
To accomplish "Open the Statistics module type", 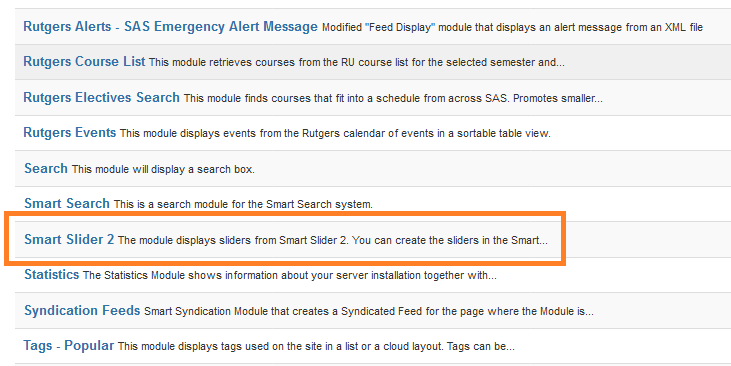I will (x=52, y=275).
